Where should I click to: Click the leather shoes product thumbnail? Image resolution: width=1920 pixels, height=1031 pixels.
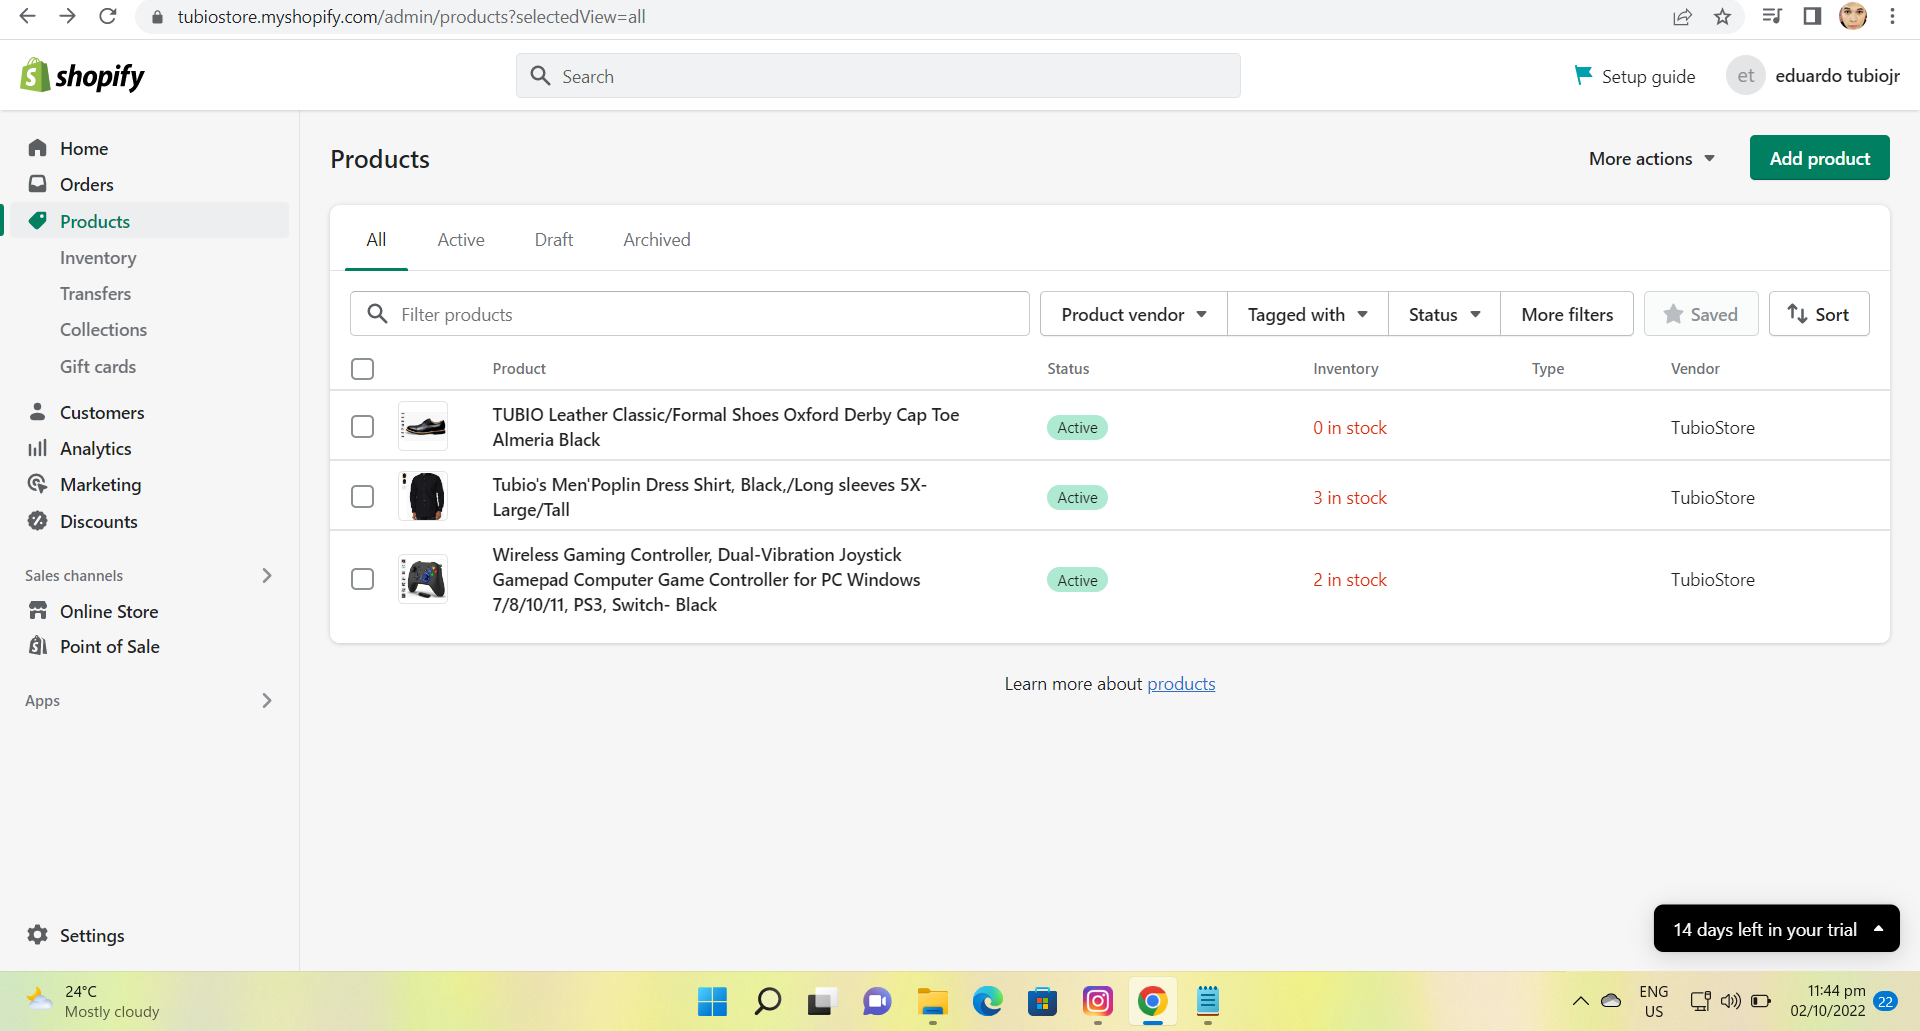coord(423,427)
